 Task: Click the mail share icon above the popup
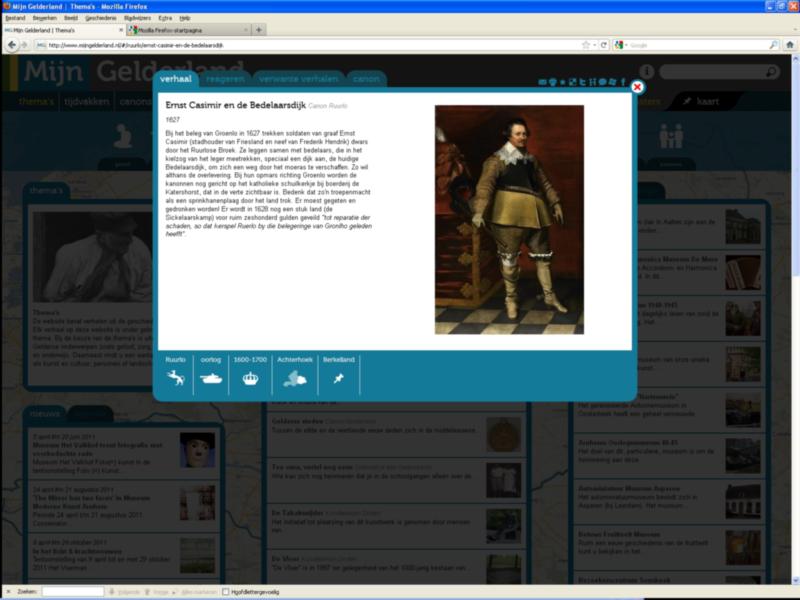tap(542, 82)
